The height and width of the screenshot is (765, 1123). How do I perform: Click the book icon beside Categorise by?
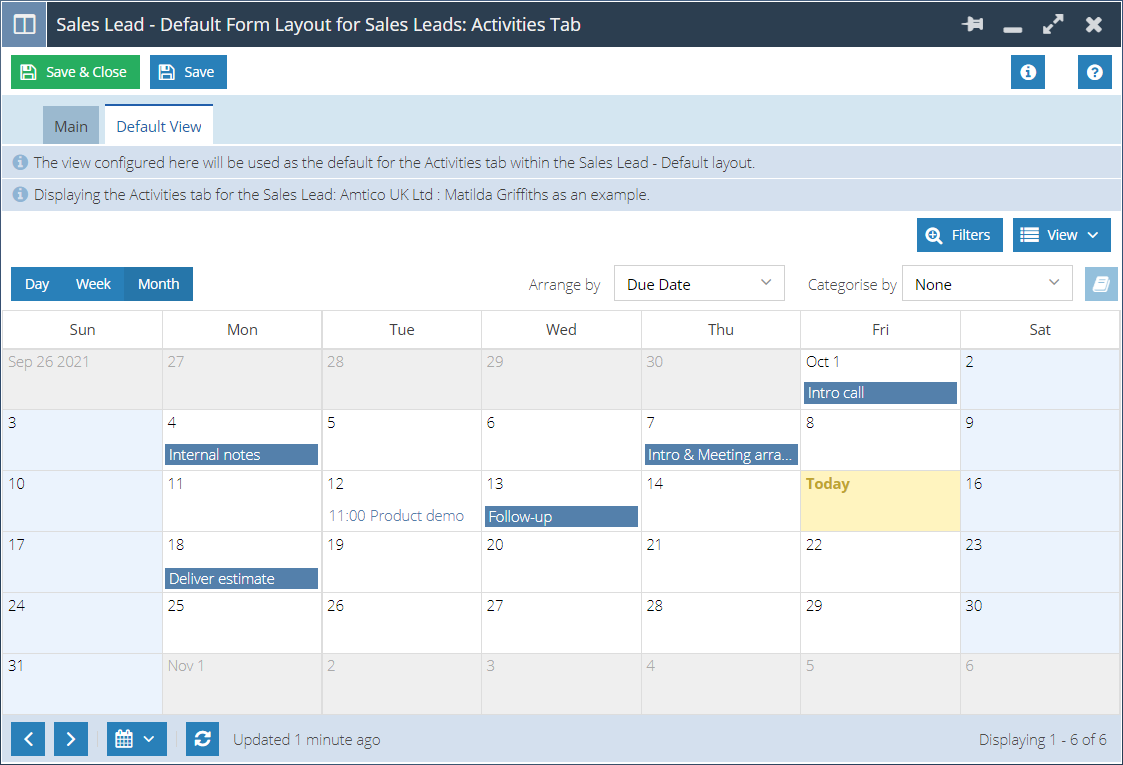pyautogui.click(x=1102, y=284)
